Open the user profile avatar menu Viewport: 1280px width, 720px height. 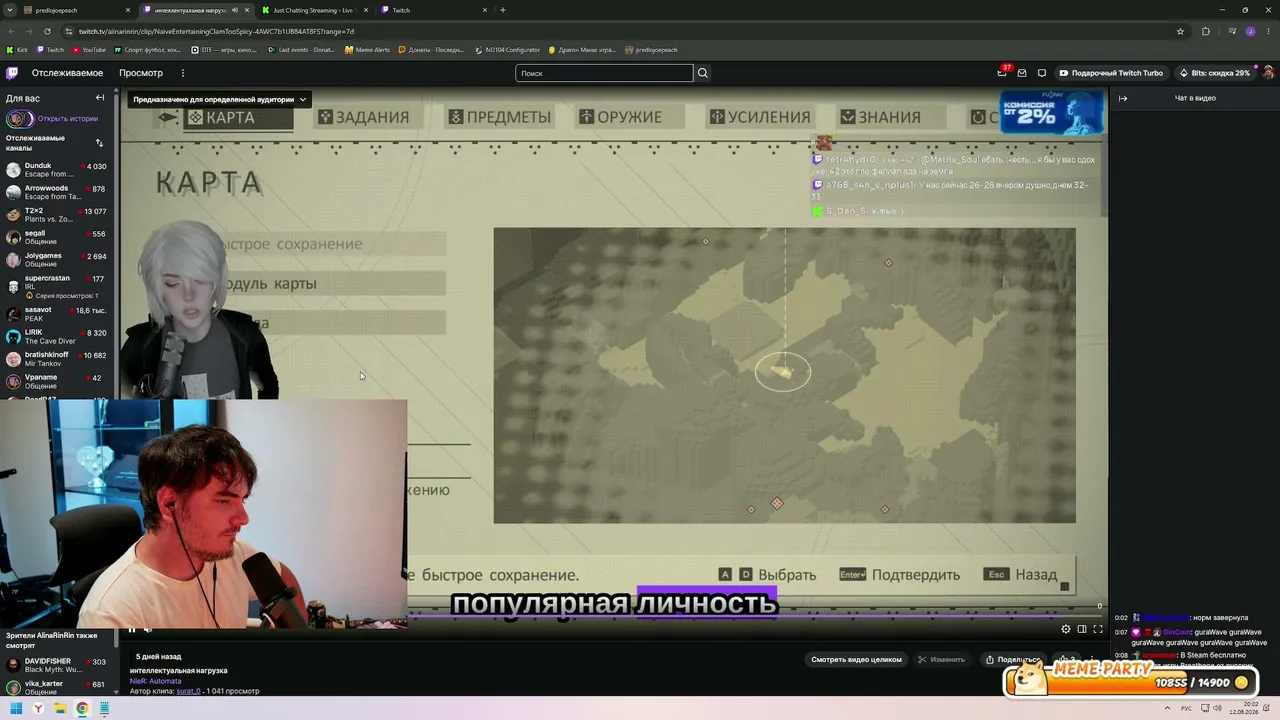(1268, 73)
